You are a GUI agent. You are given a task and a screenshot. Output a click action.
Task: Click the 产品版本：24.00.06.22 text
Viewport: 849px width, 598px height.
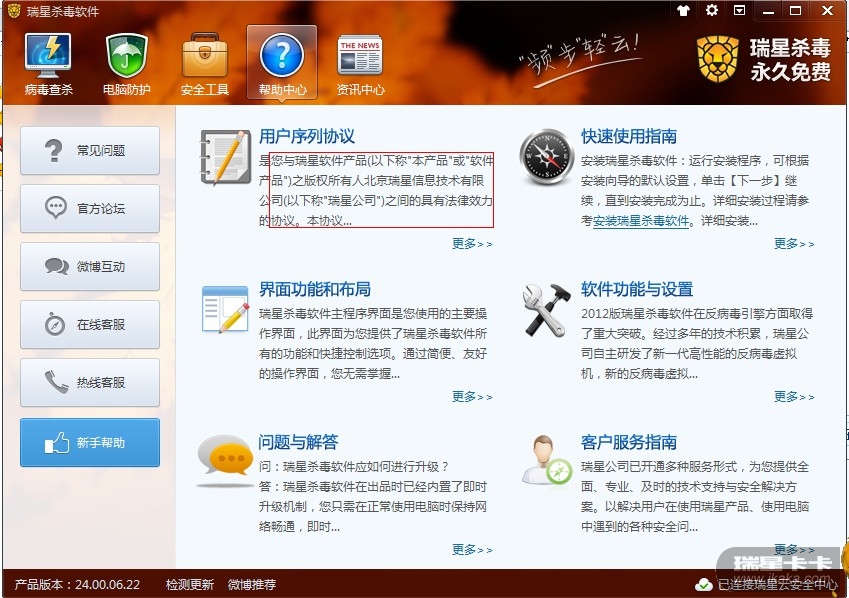click(77, 584)
